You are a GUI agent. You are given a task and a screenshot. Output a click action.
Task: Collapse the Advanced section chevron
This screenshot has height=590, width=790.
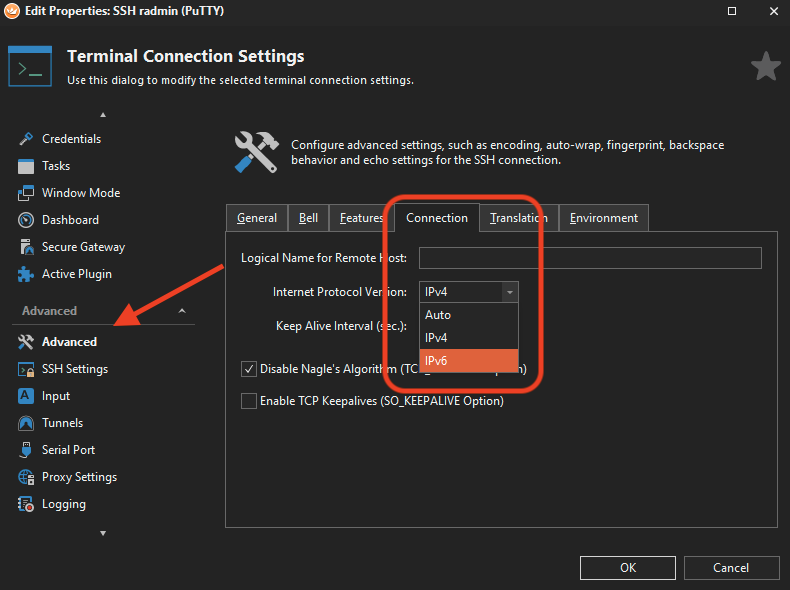[182, 311]
